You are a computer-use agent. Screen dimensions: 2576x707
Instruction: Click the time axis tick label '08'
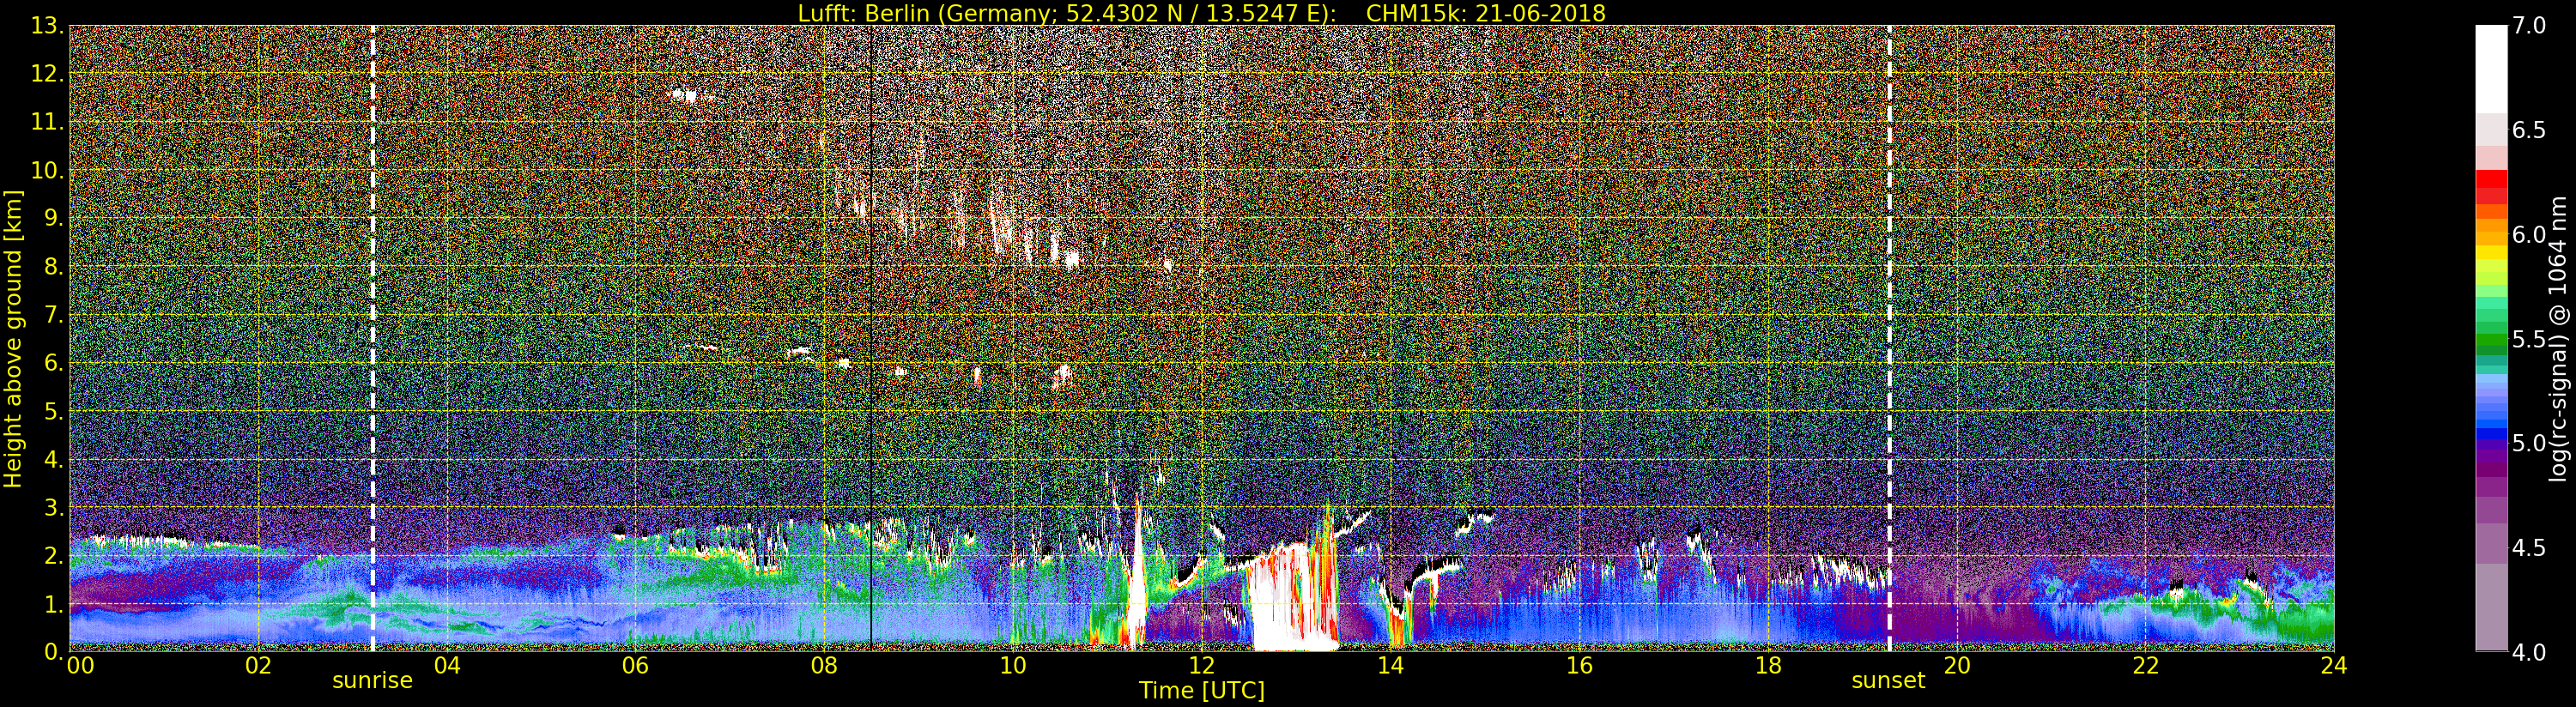(x=824, y=665)
